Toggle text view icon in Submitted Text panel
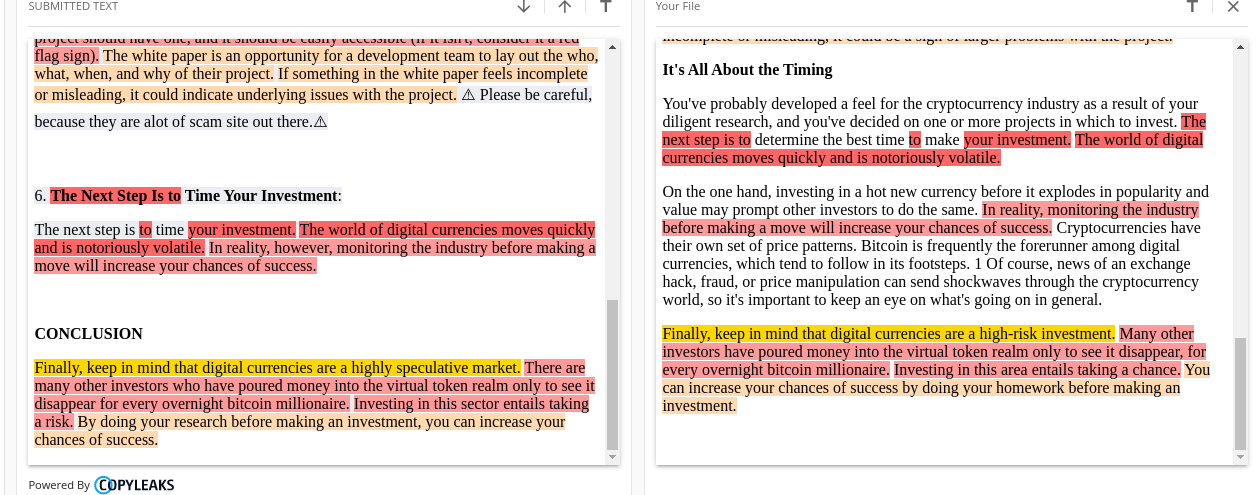Screen dimensions: 1256x495 click(606, 6)
